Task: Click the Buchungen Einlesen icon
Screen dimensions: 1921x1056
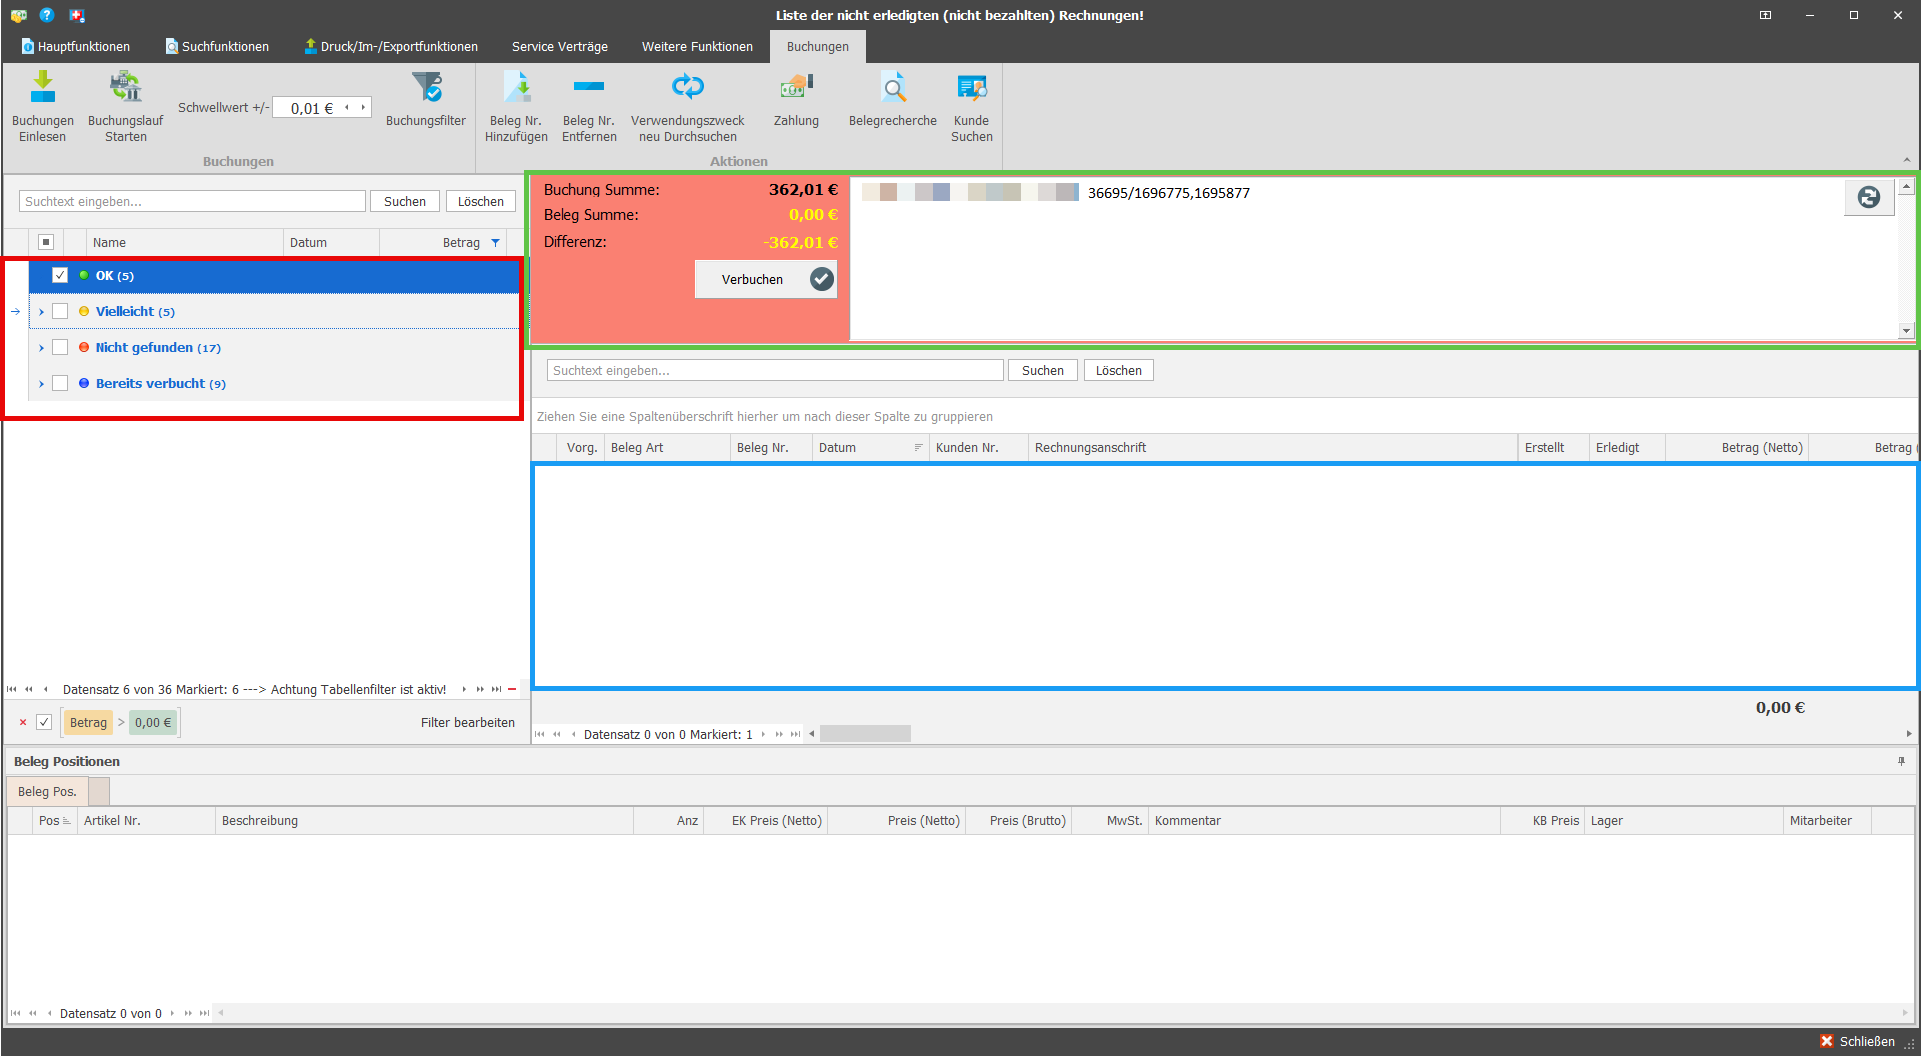Action: [43, 88]
